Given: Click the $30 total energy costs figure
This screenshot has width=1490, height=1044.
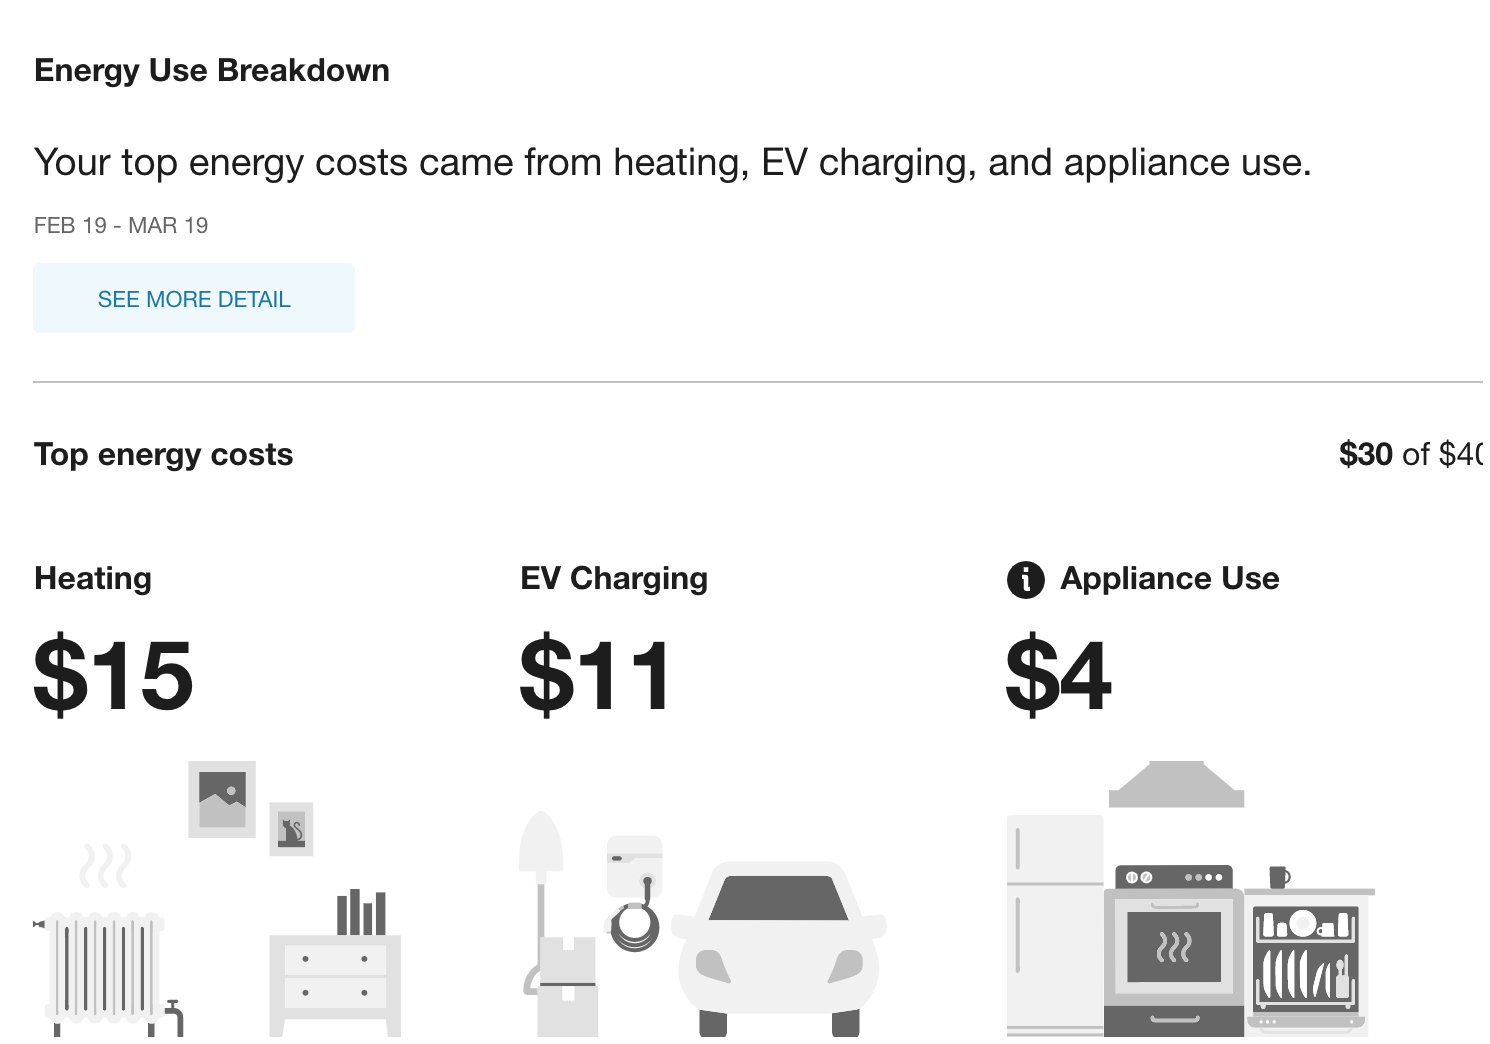Looking at the screenshot, I should click(1365, 455).
